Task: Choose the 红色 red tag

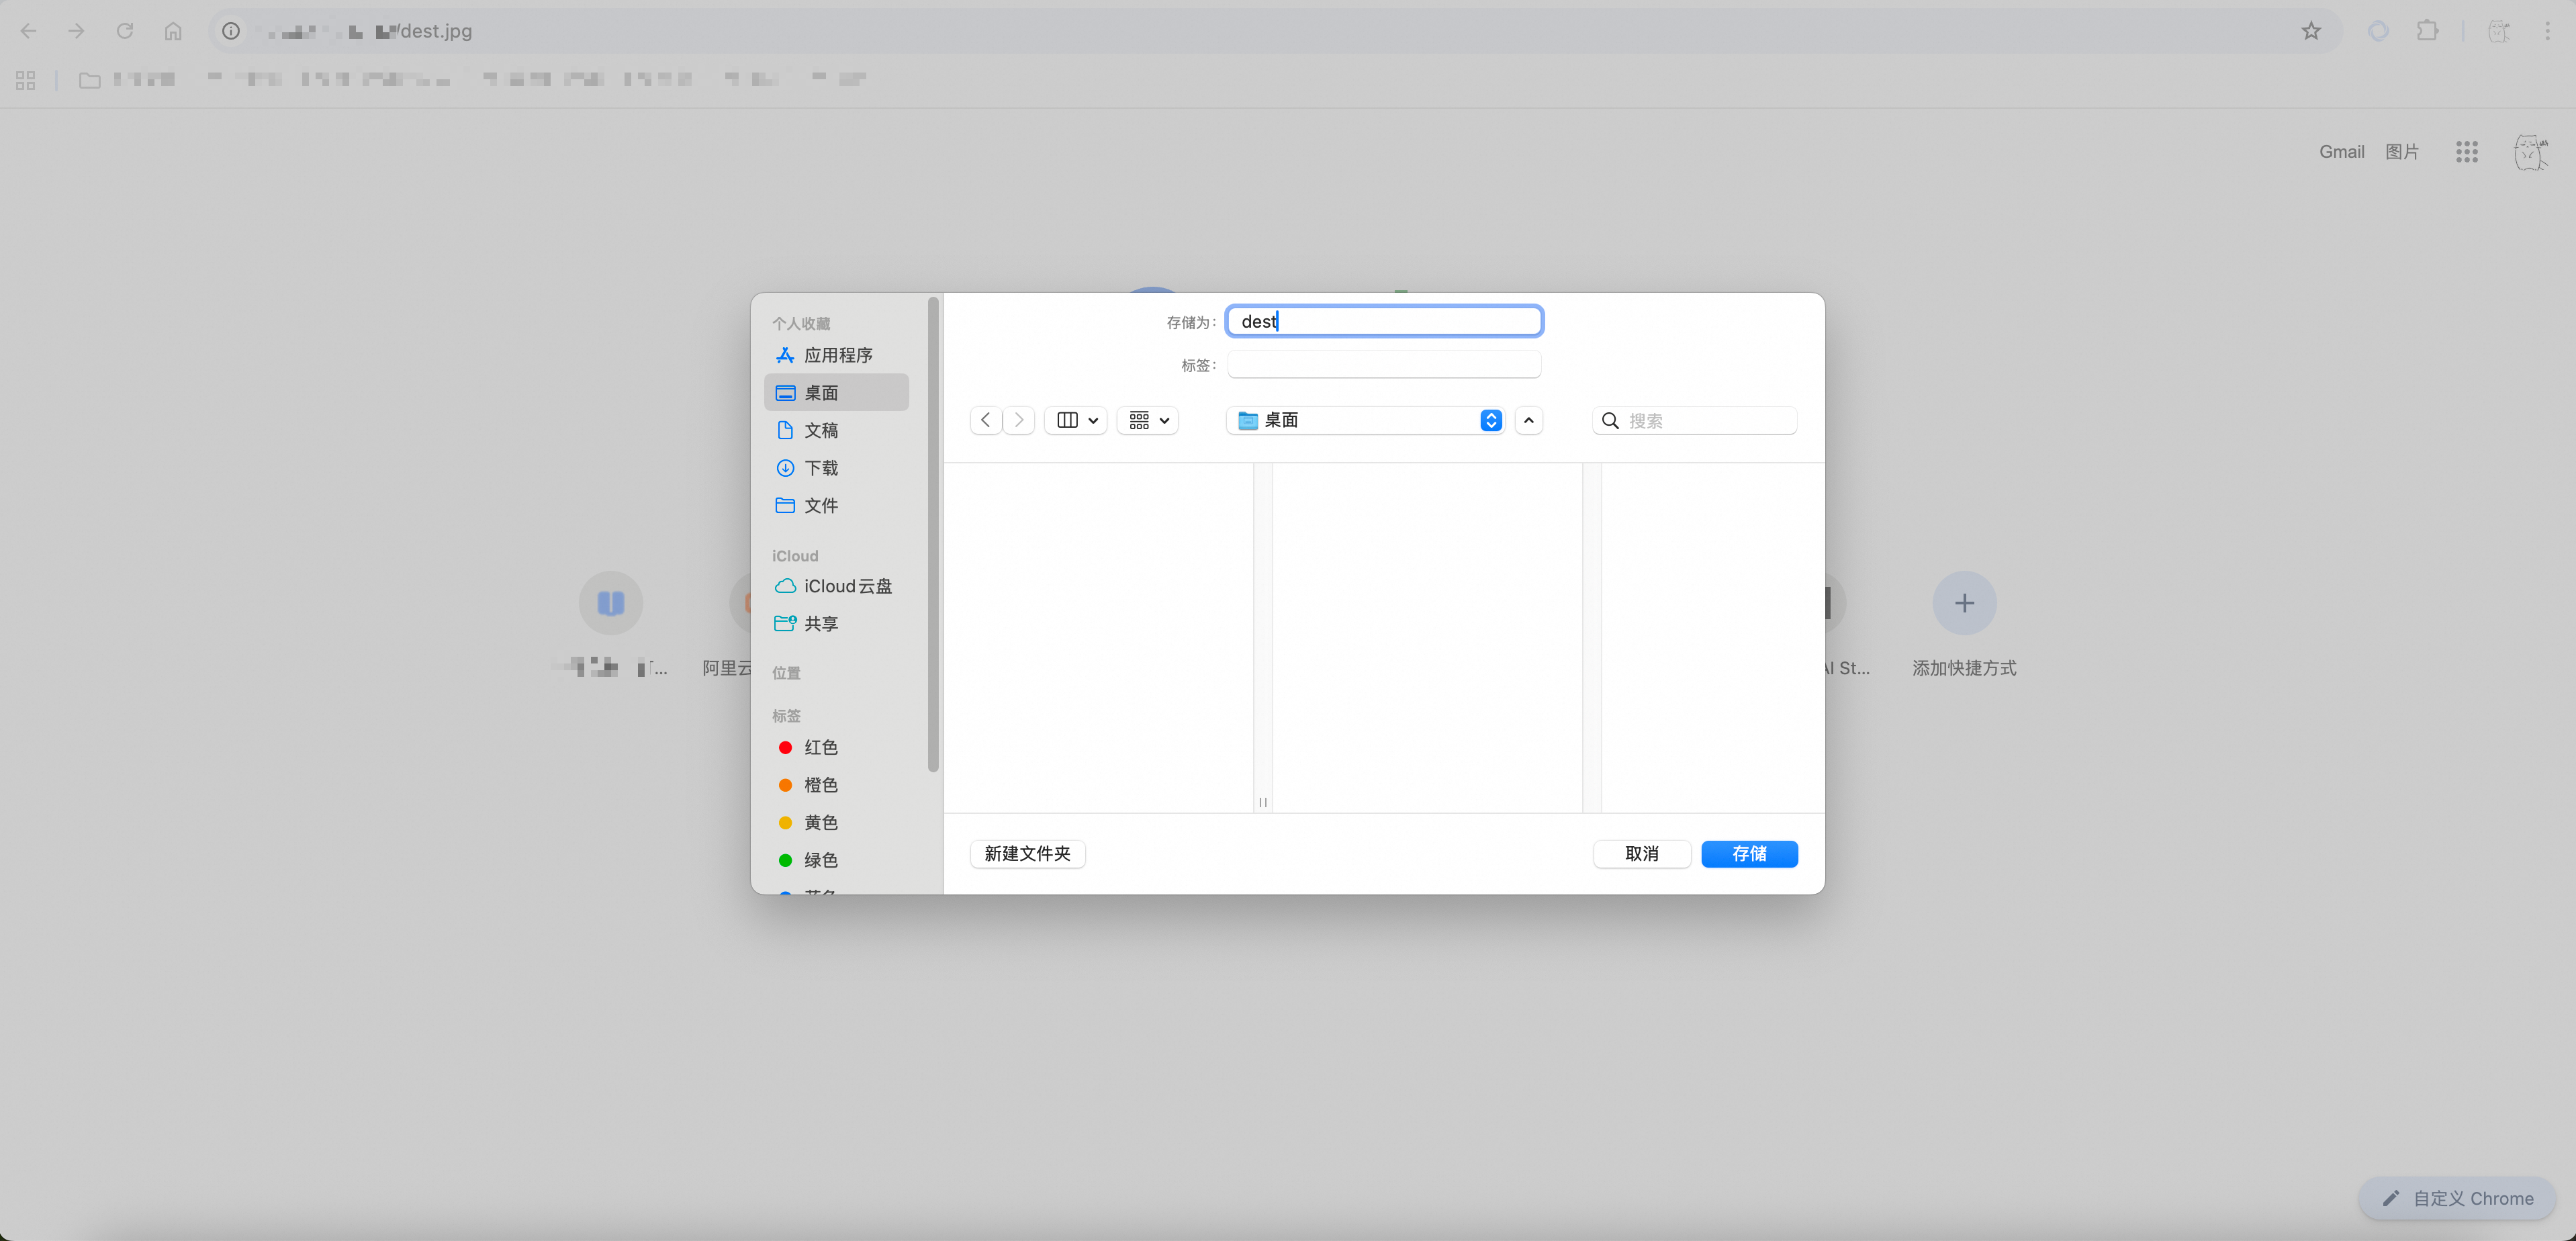Action: [820, 747]
